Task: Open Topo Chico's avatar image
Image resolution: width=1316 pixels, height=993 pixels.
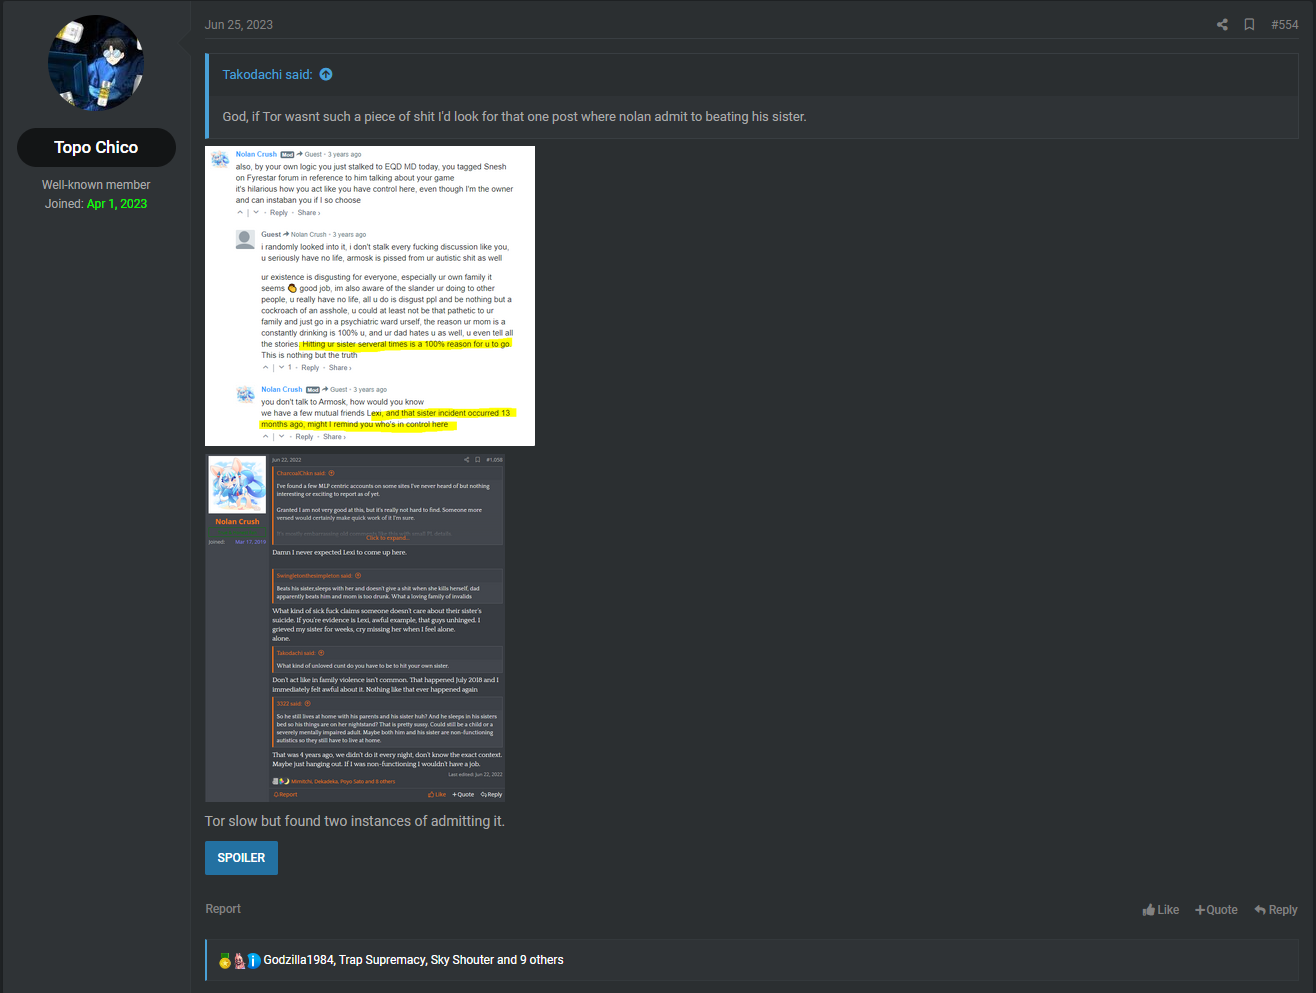Action: tap(96, 63)
